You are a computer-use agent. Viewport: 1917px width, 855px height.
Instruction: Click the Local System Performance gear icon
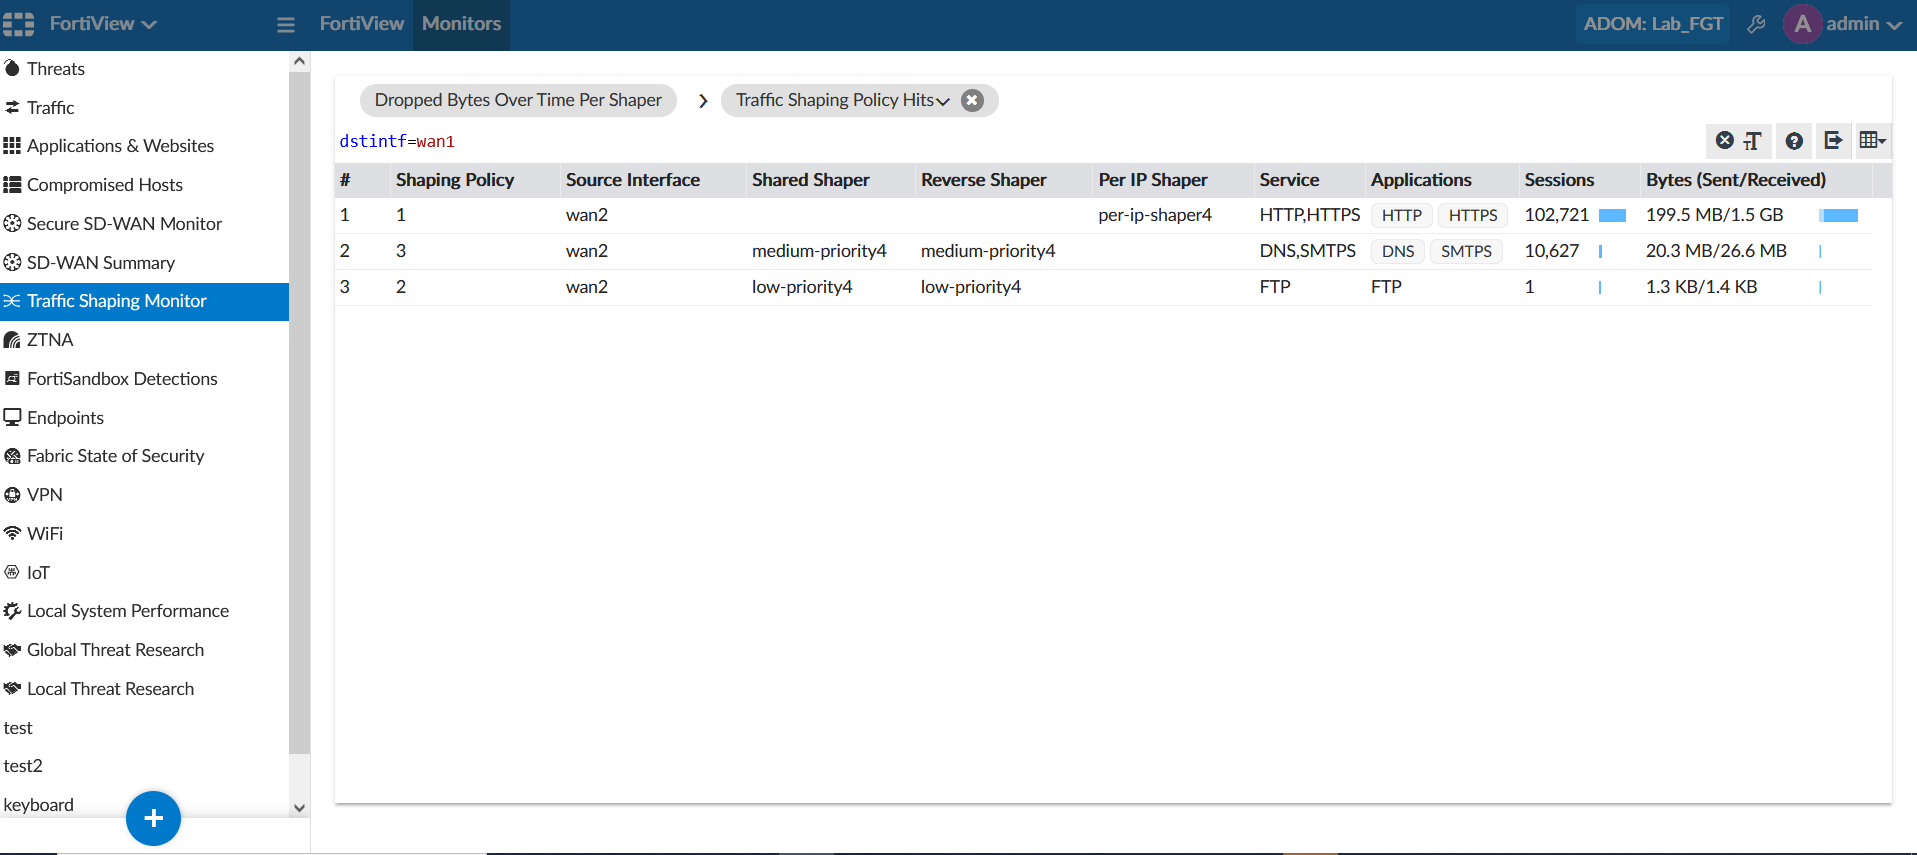(x=12, y=611)
